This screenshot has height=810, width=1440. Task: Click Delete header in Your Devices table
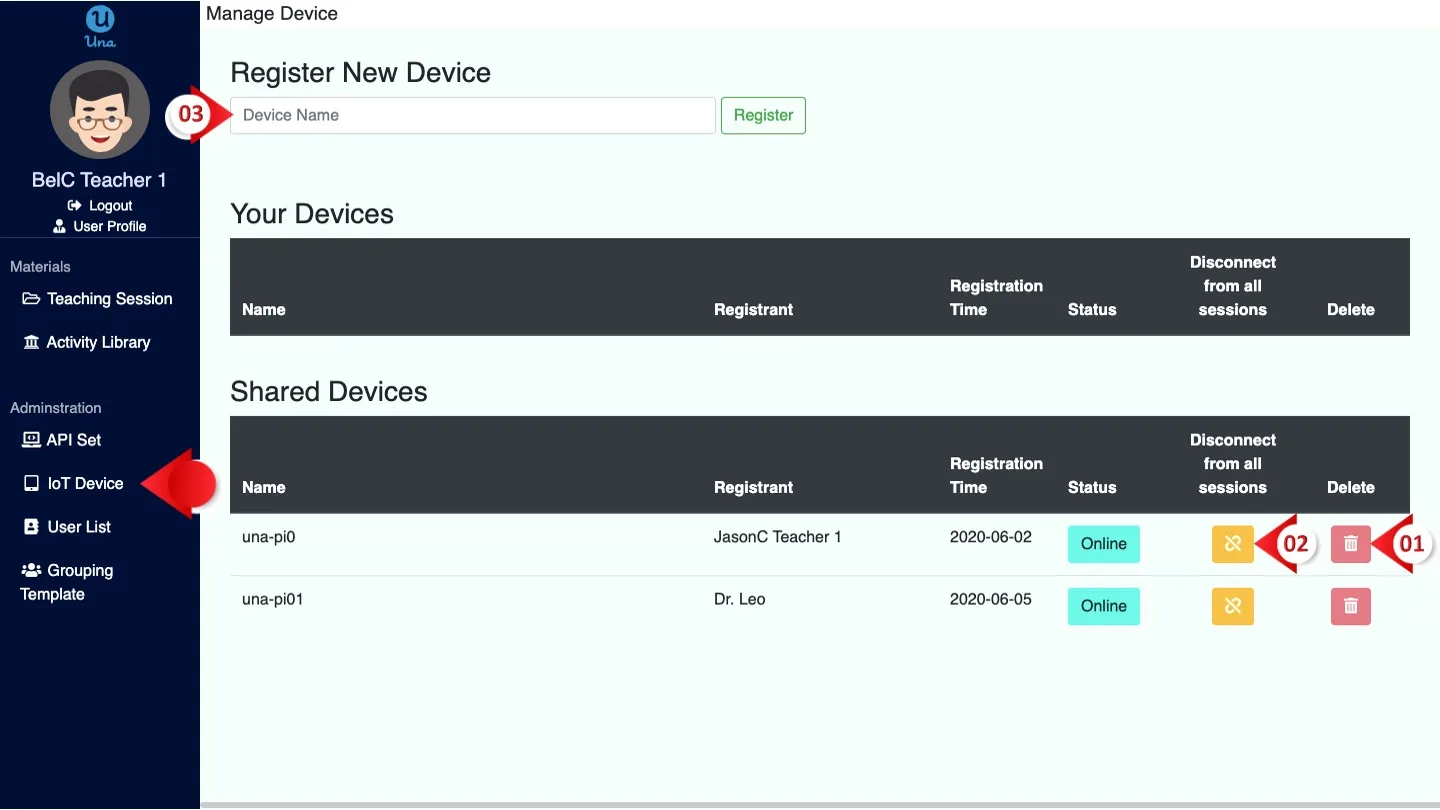[1350, 310]
